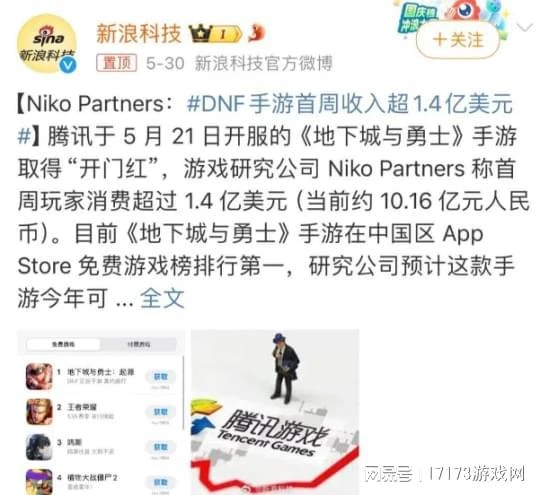Image resolution: width=540 pixels, height=495 pixels.
Task: Select the free games tab in screenshot
Action: (x=63, y=344)
